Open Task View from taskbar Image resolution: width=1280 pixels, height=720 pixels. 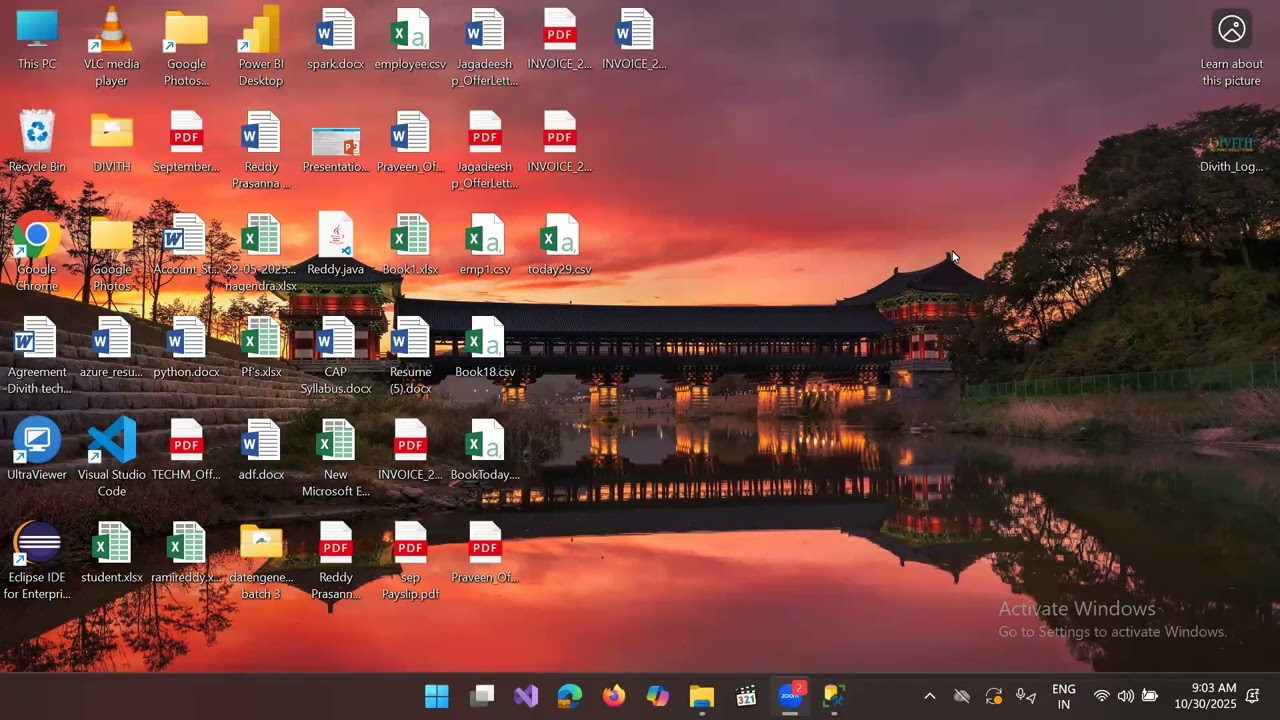pos(482,697)
